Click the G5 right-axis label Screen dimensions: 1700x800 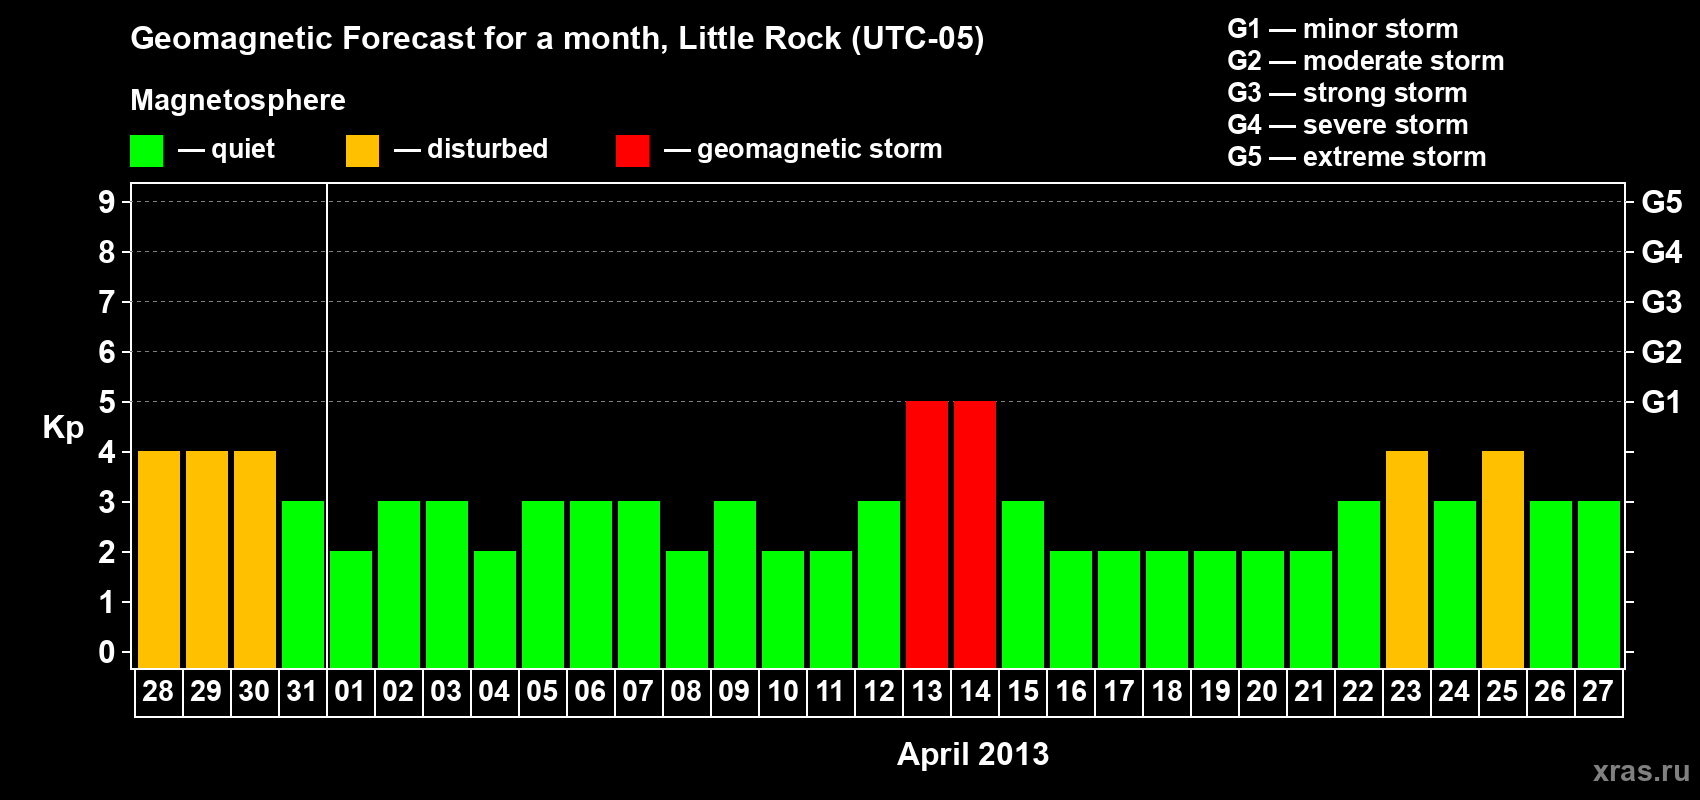pyautogui.click(x=1662, y=202)
